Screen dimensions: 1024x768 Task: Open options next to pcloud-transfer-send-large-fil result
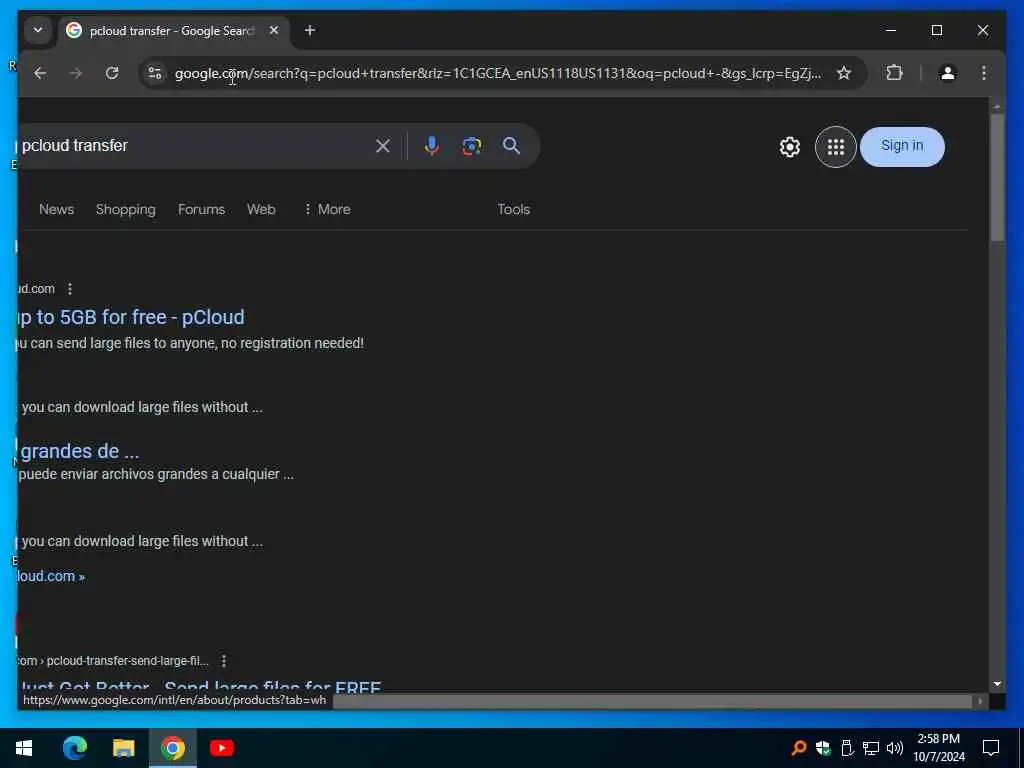coord(224,661)
